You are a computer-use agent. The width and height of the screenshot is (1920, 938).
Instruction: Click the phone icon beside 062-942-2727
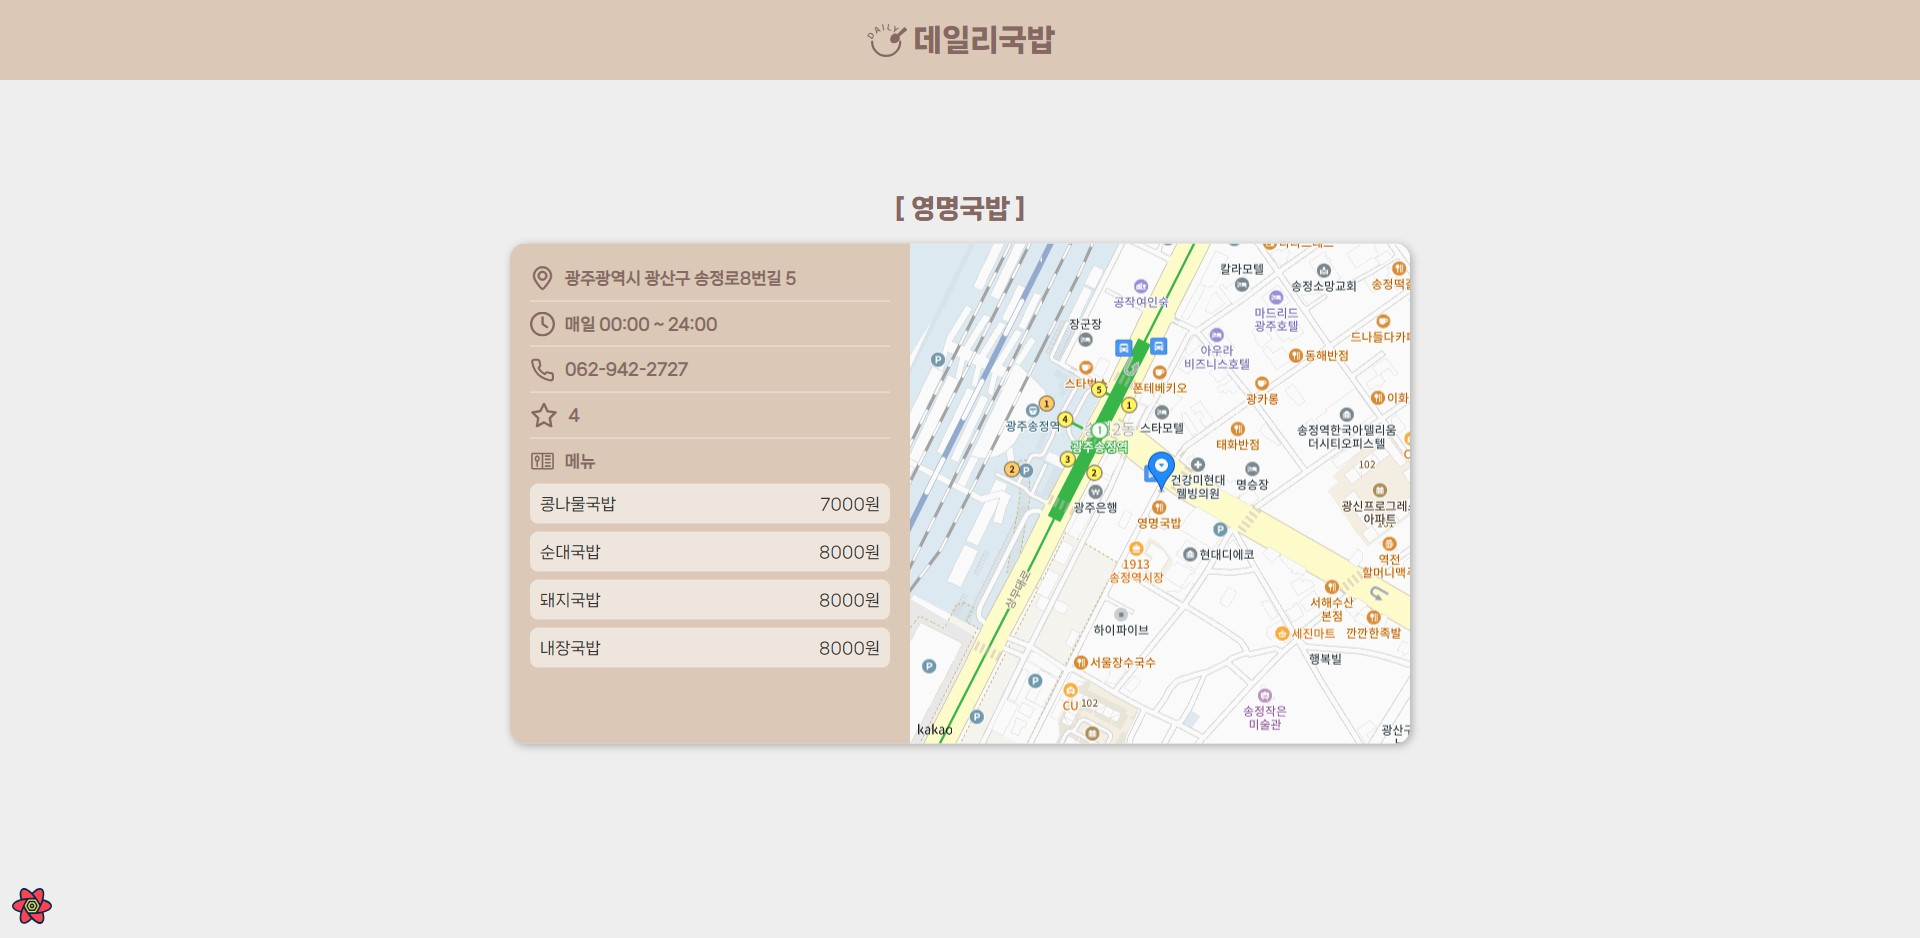click(542, 370)
